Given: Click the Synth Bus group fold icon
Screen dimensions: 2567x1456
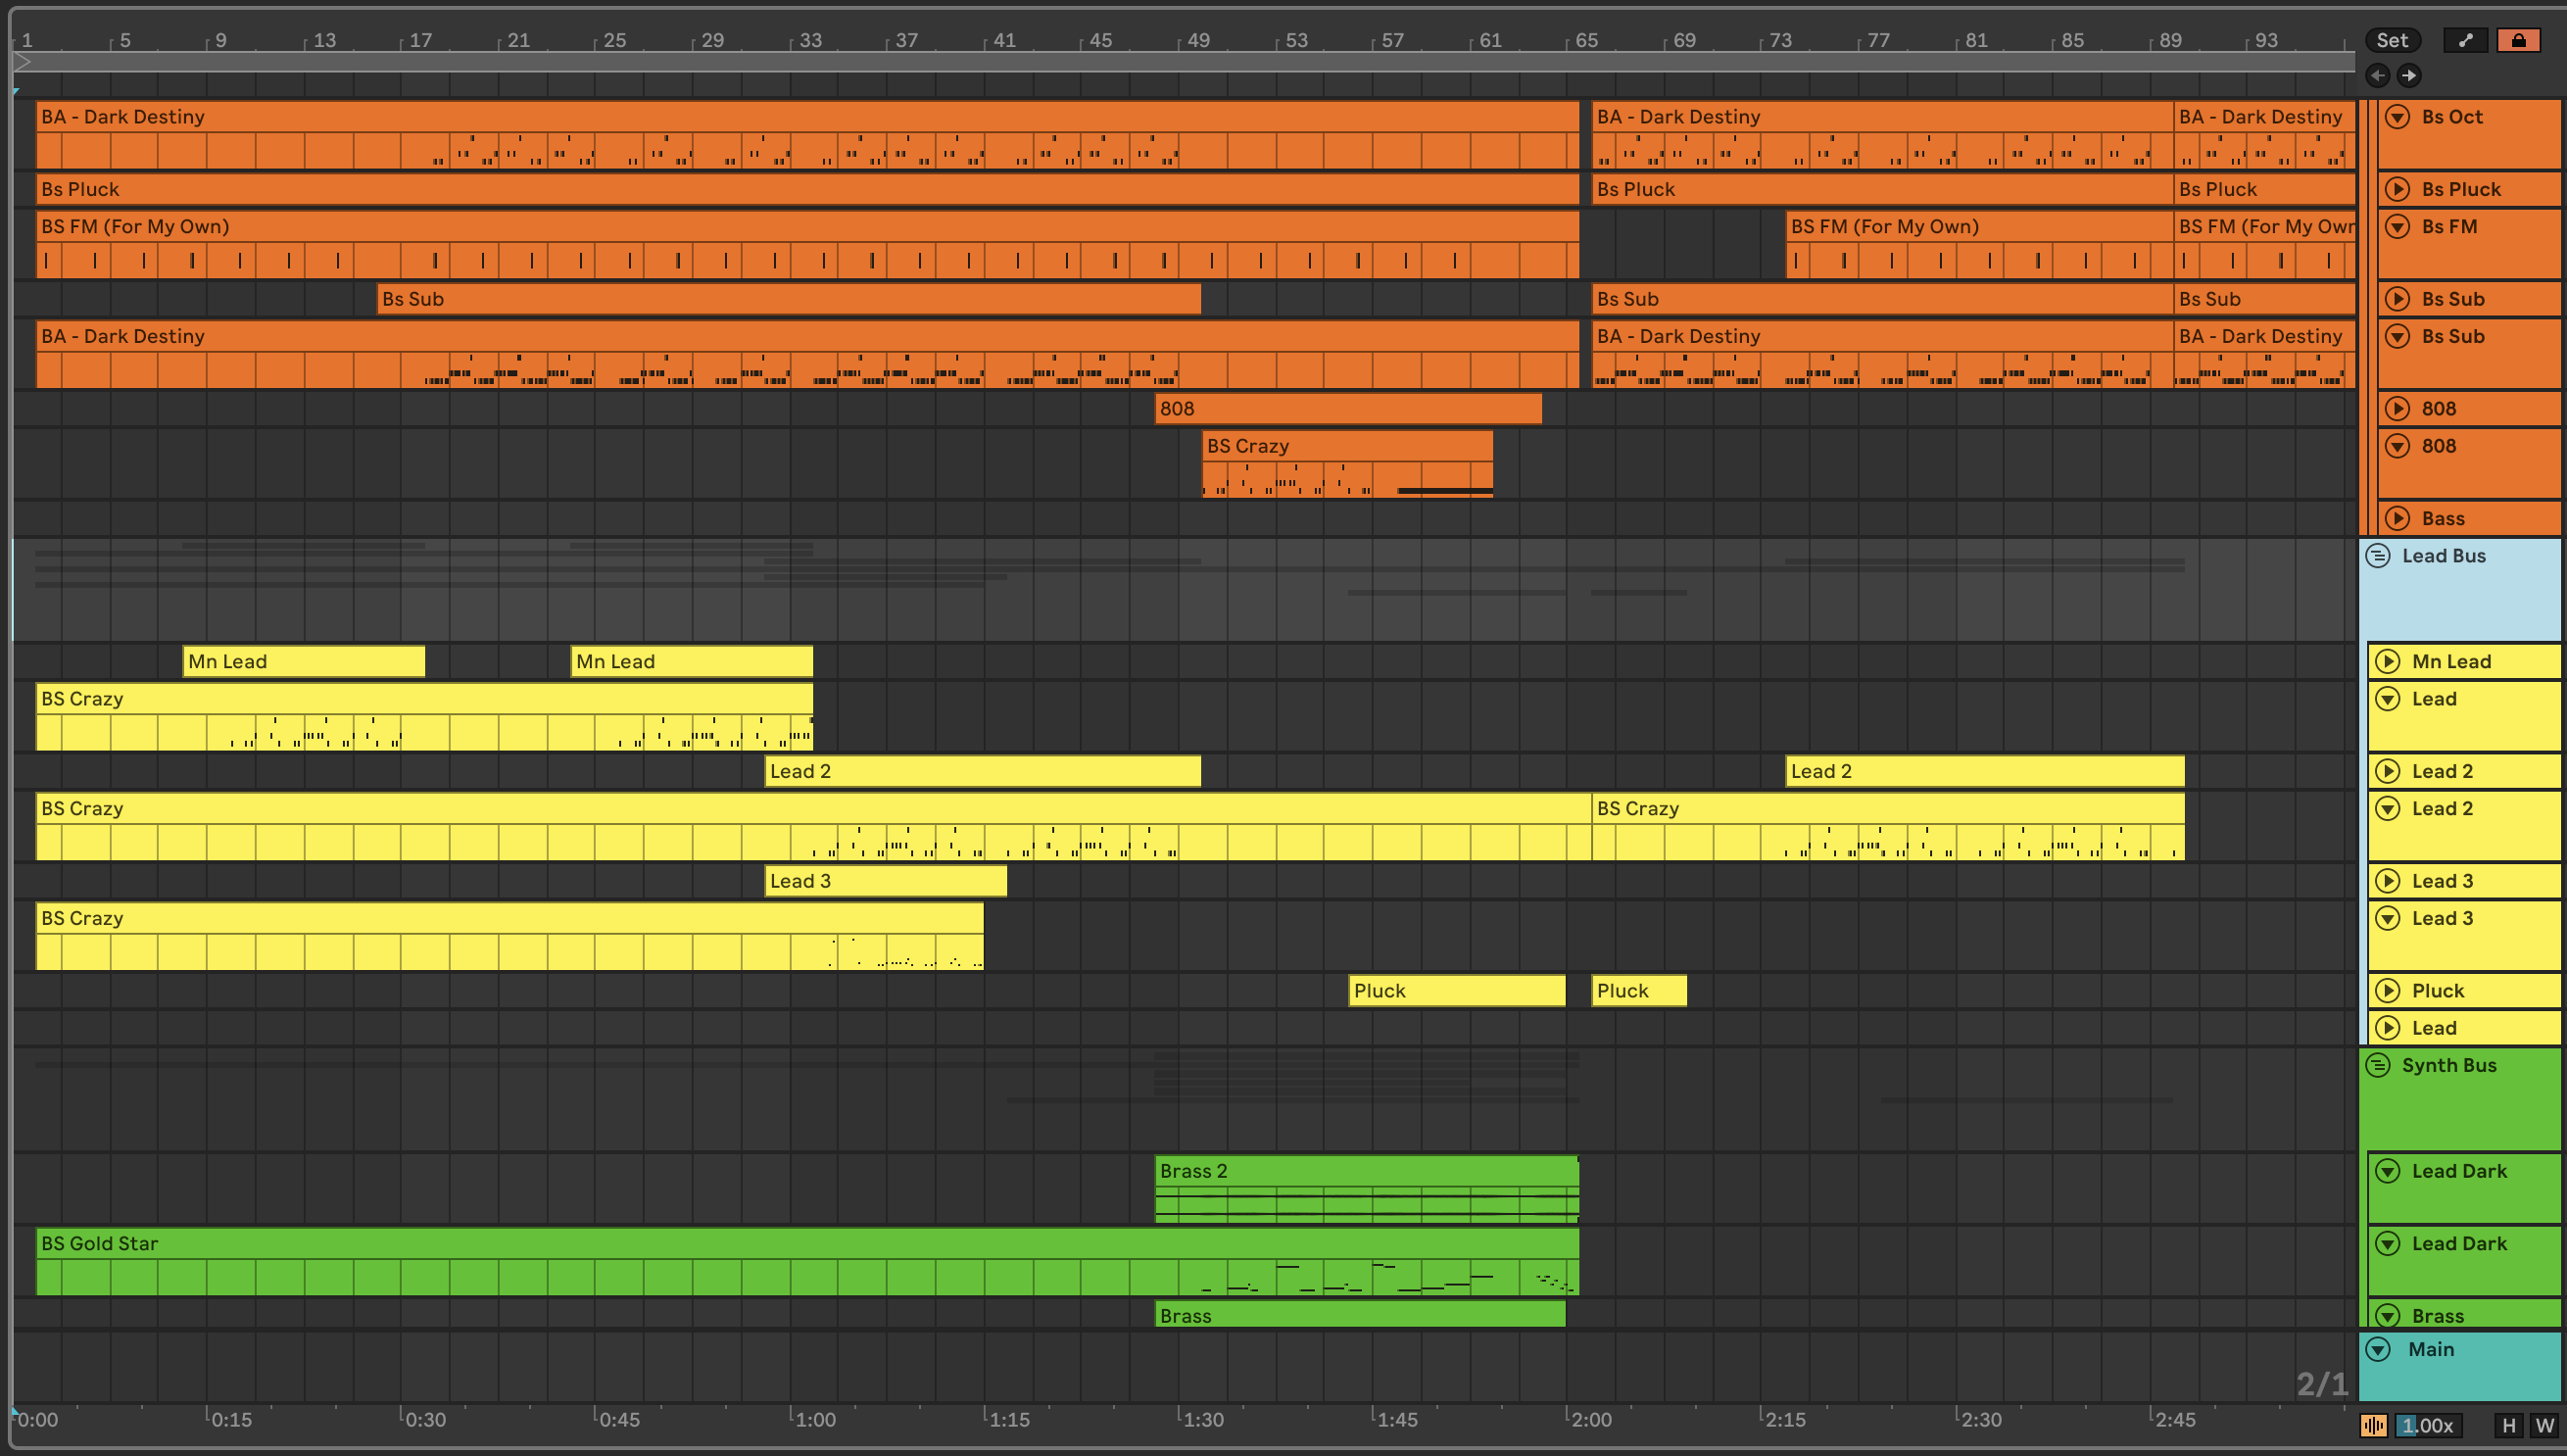Looking at the screenshot, I should pos(2378,1065).
